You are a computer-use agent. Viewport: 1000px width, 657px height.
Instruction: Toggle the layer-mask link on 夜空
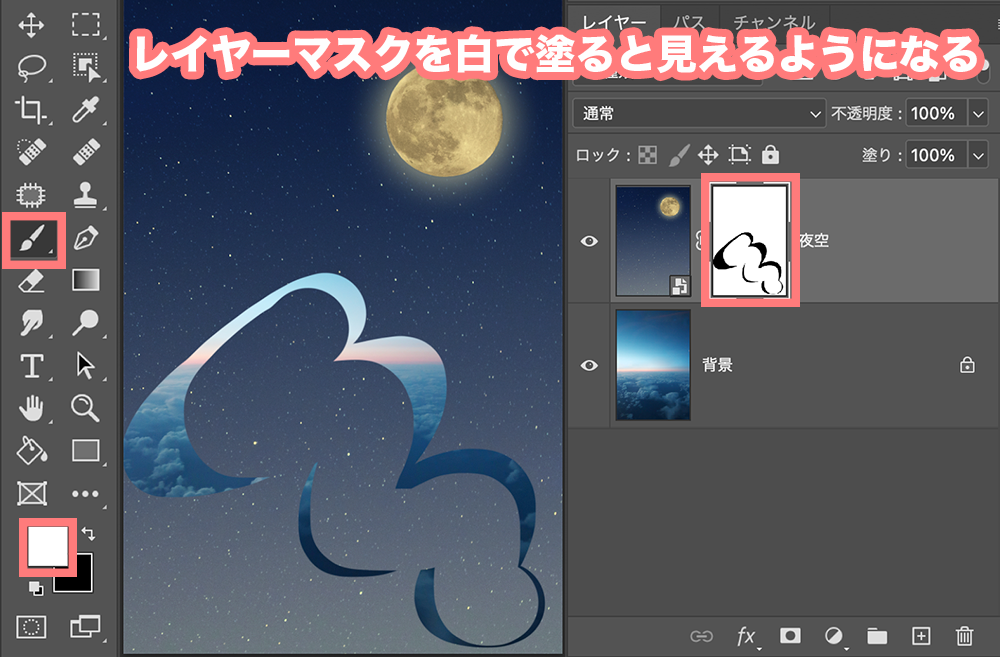pos(699,240)
